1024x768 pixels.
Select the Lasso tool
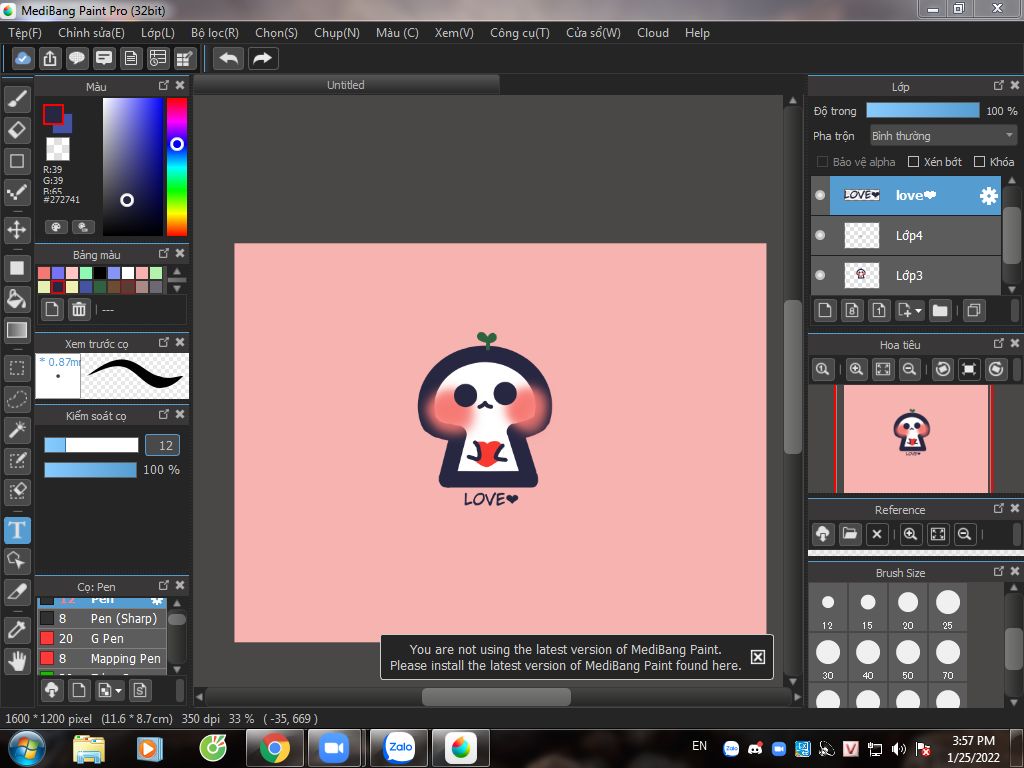tap(17, 399)
